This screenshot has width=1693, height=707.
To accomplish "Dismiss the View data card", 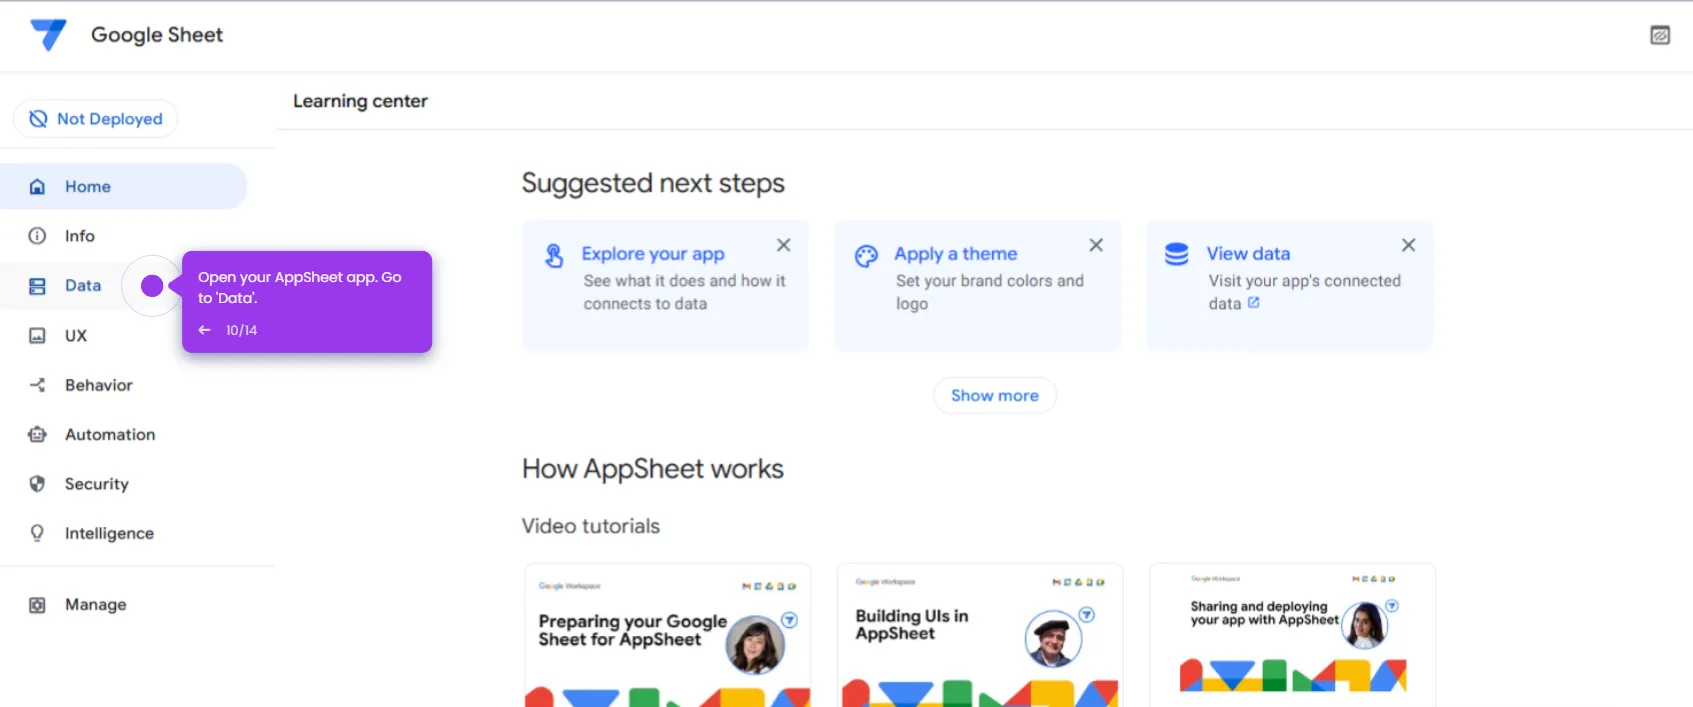I will [x=1408, y=245].
